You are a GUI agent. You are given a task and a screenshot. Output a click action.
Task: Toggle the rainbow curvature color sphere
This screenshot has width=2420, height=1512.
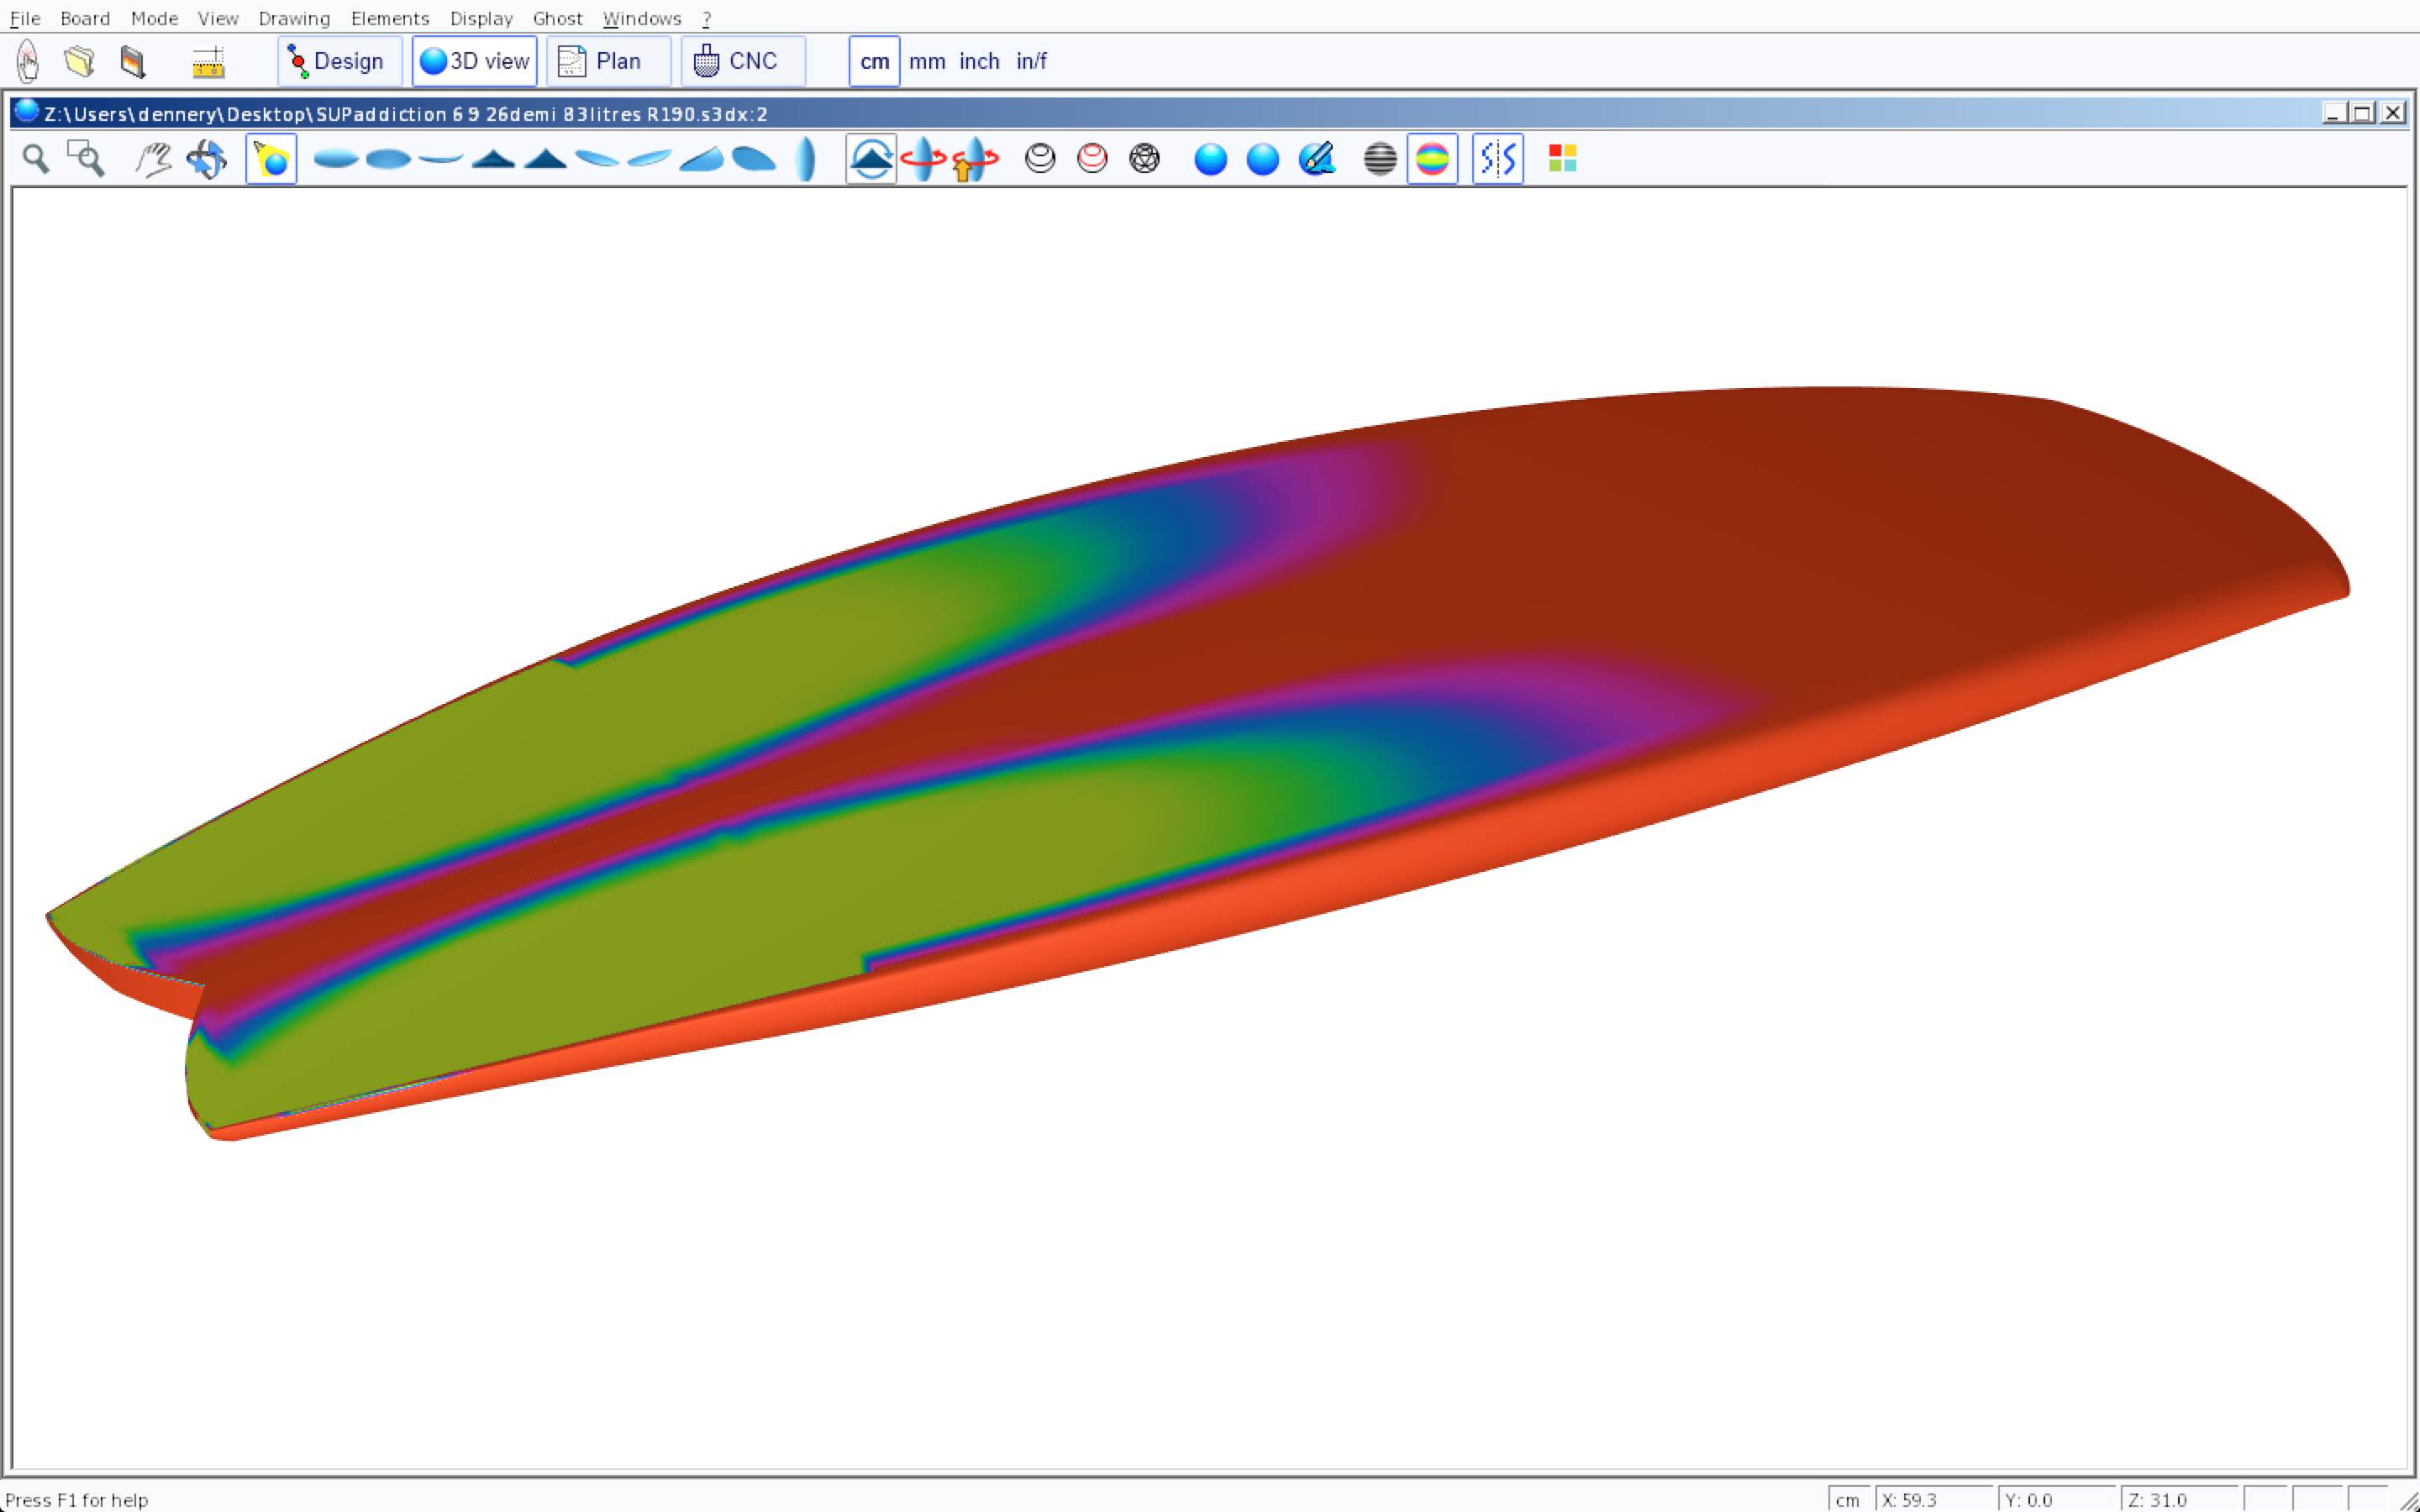pos(1432,159)
